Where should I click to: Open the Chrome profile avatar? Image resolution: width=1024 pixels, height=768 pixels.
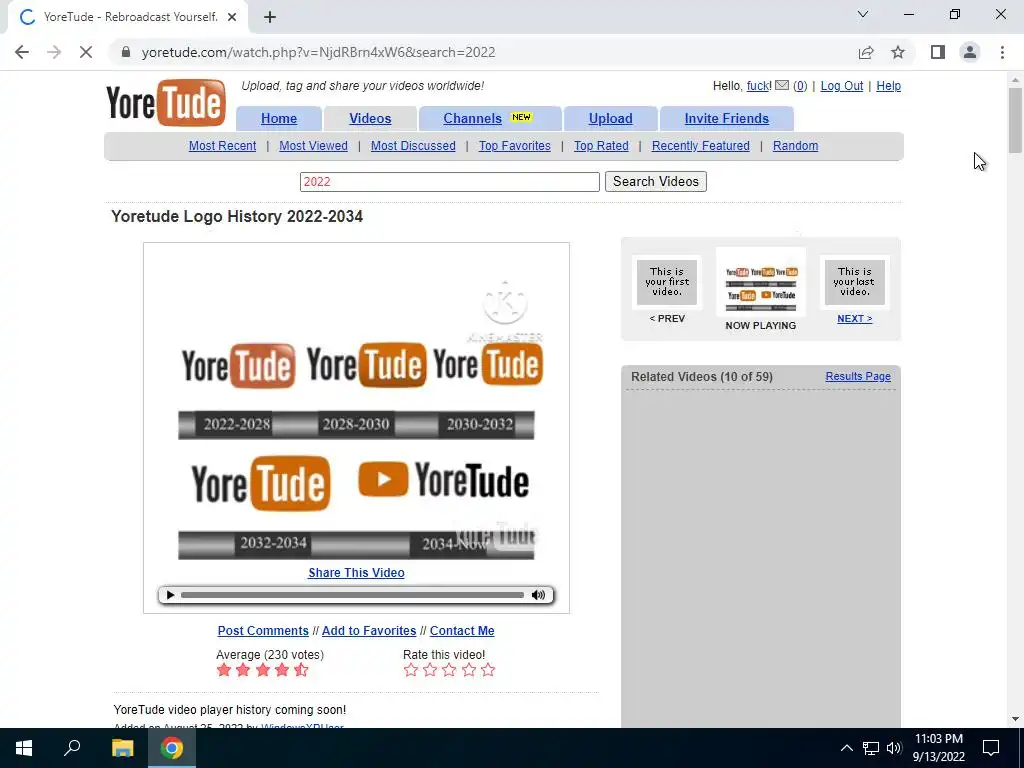tap(970, 52)
